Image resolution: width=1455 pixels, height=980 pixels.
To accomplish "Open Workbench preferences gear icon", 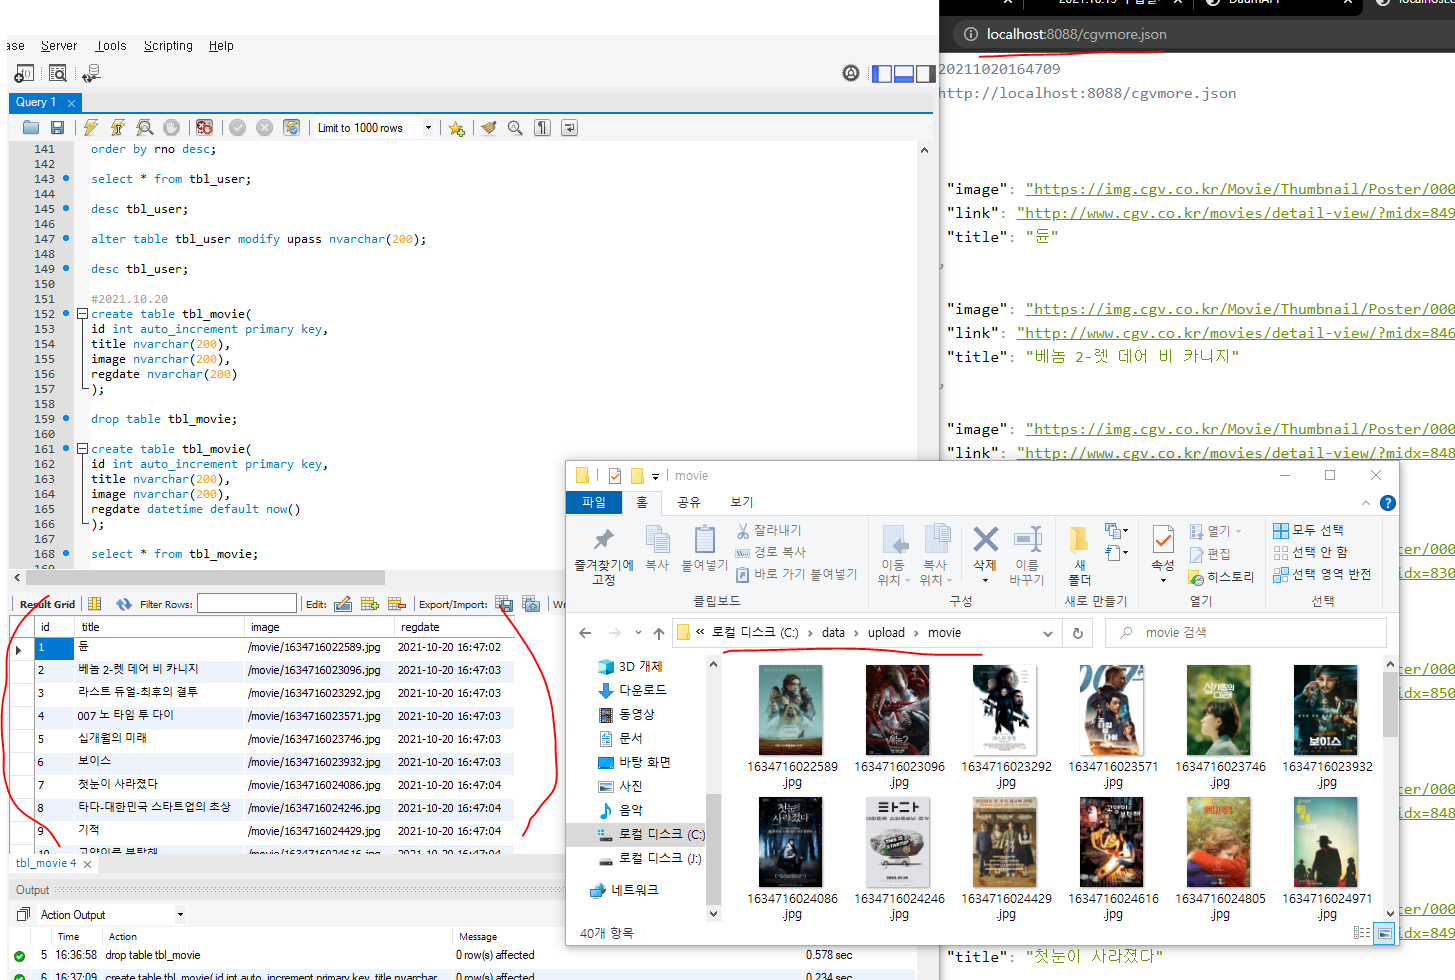I will click(851, 73).
